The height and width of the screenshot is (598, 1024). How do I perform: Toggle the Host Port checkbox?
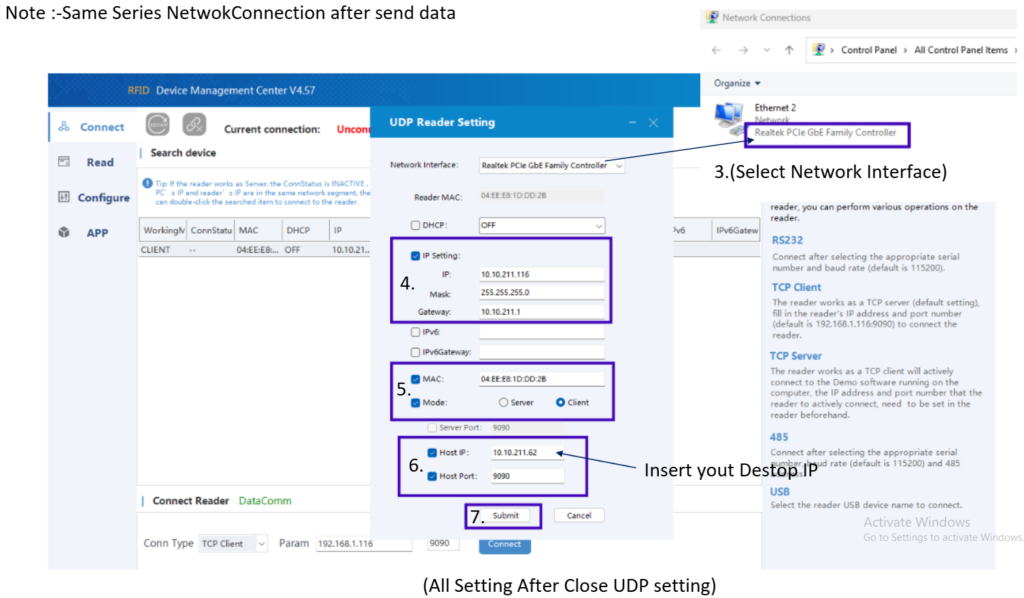(x=432, y=477)
